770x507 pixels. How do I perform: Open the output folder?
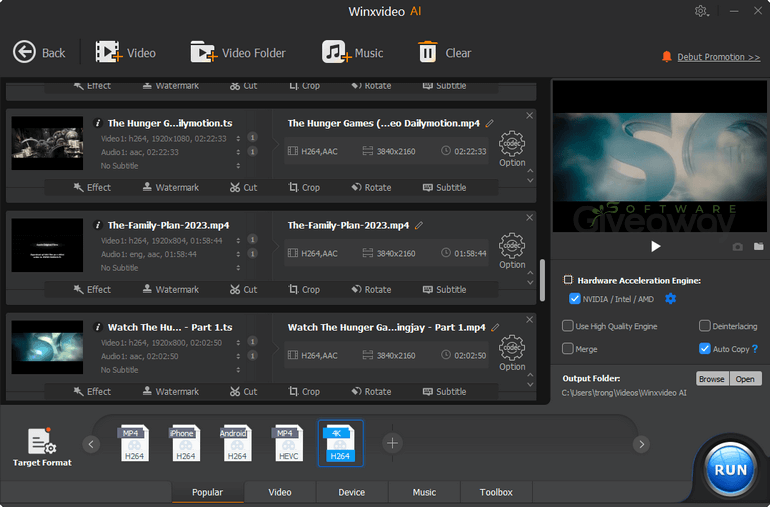tap(745, 379)
